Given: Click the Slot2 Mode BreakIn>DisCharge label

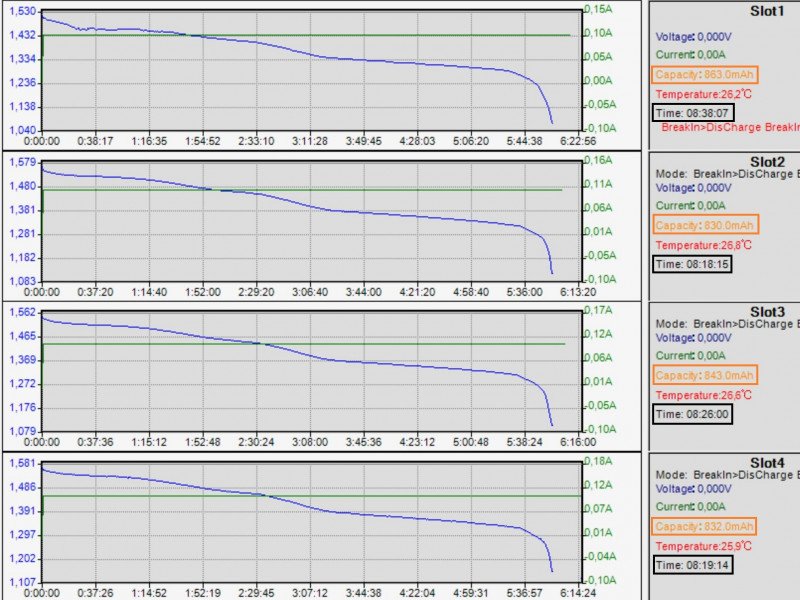Looking at the screenshot, I should [x=727, y=173].
